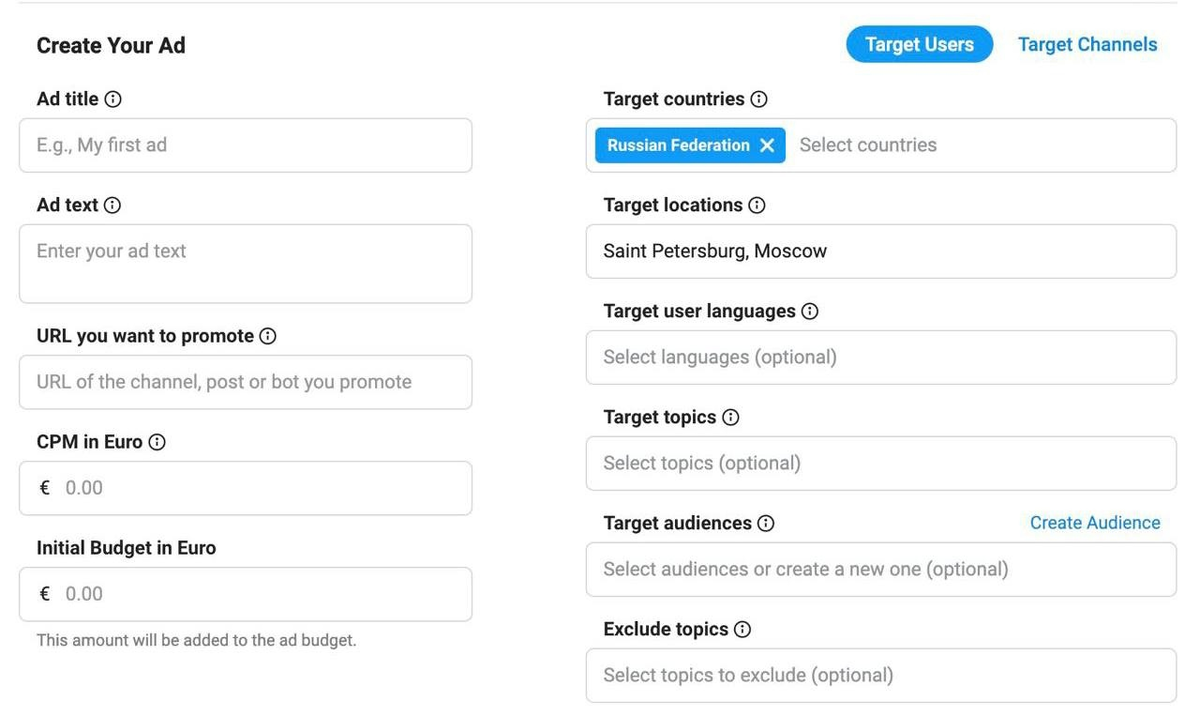Open the Select topics dropdown
This screenshot has width=1200, height=716.
(880, 463)
